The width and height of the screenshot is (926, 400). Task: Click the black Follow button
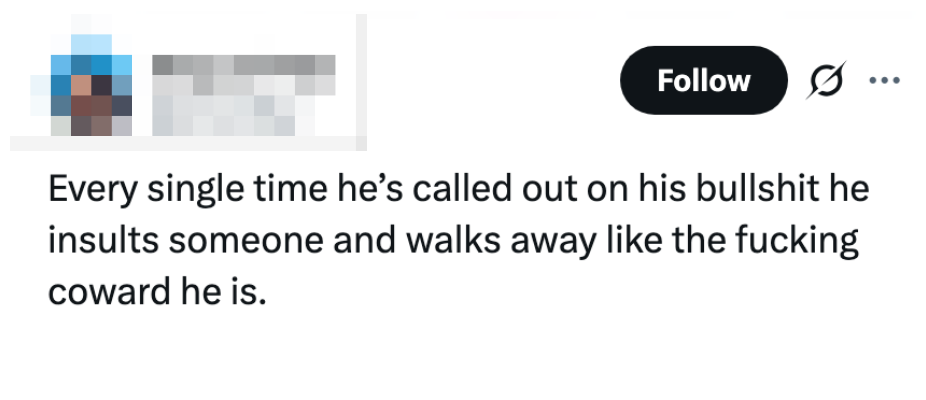pos(703,80)
